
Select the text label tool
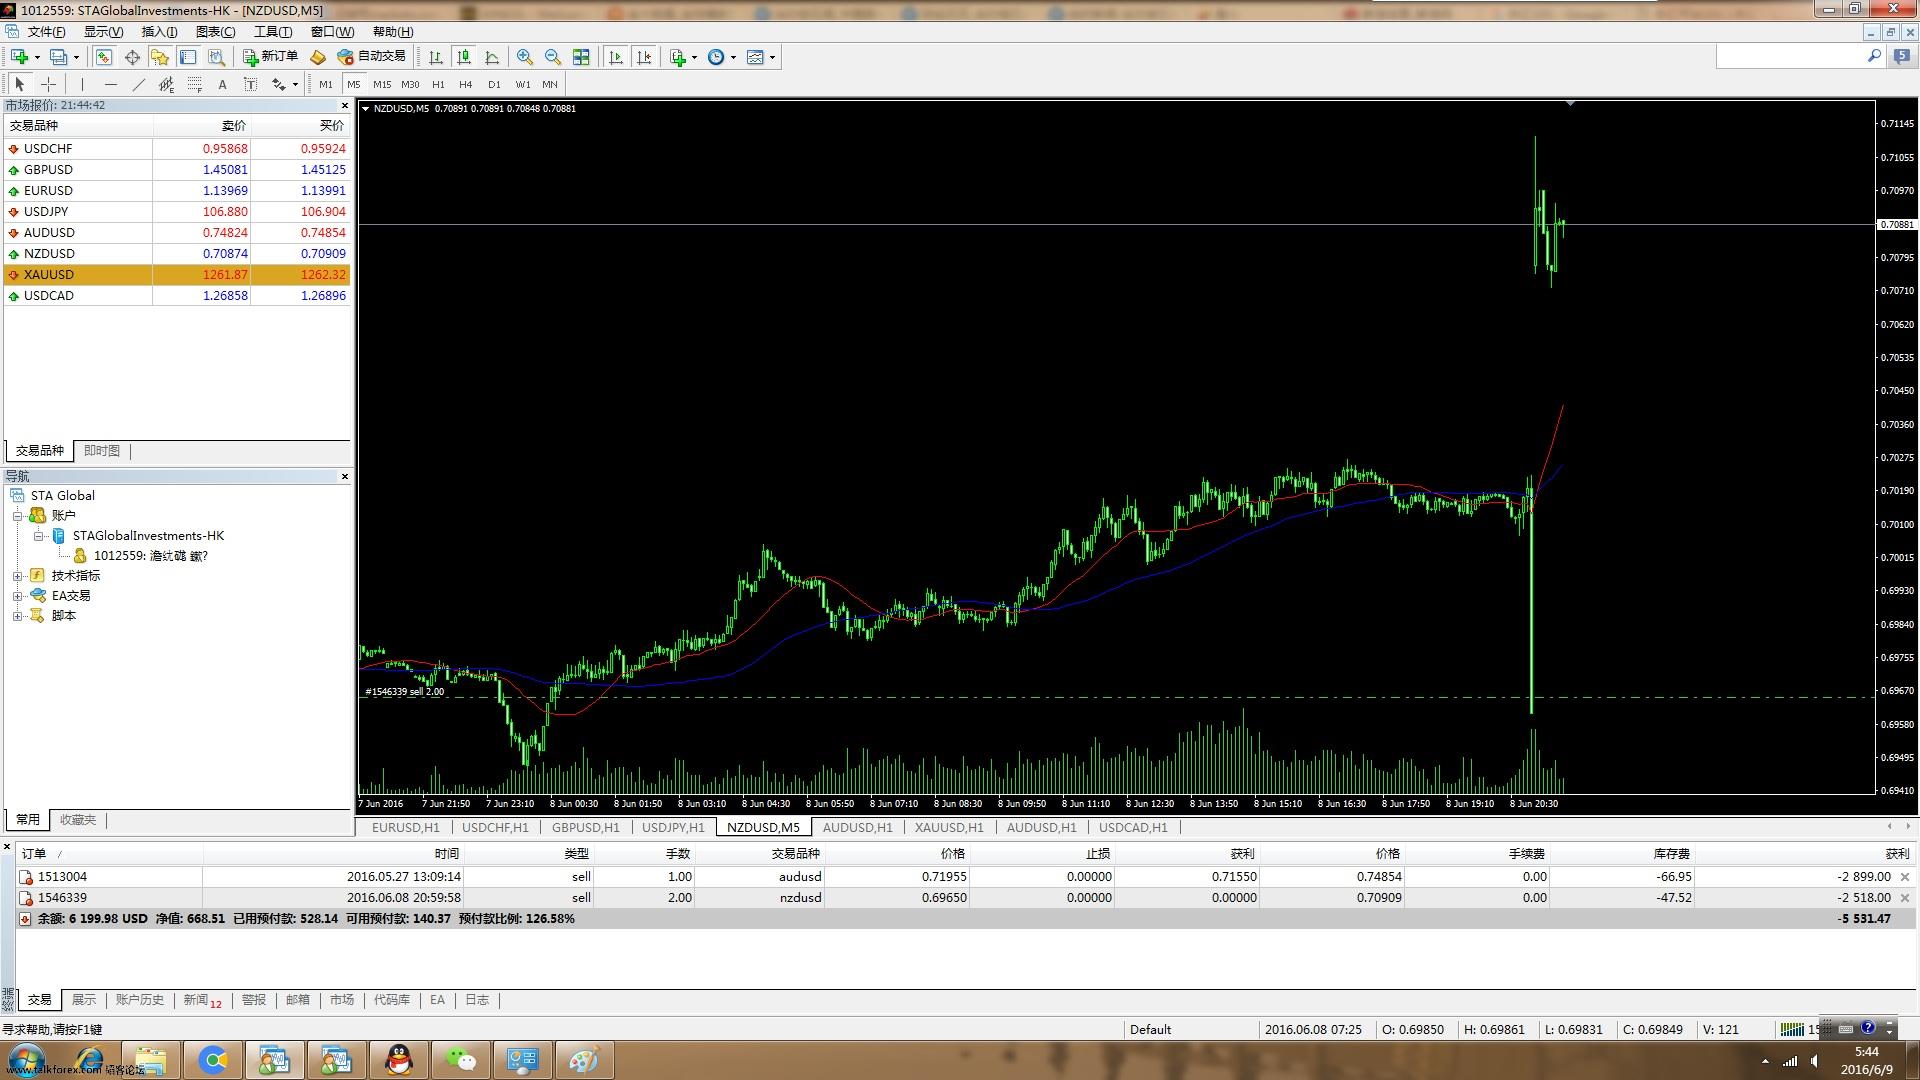[x=250, y=84]
